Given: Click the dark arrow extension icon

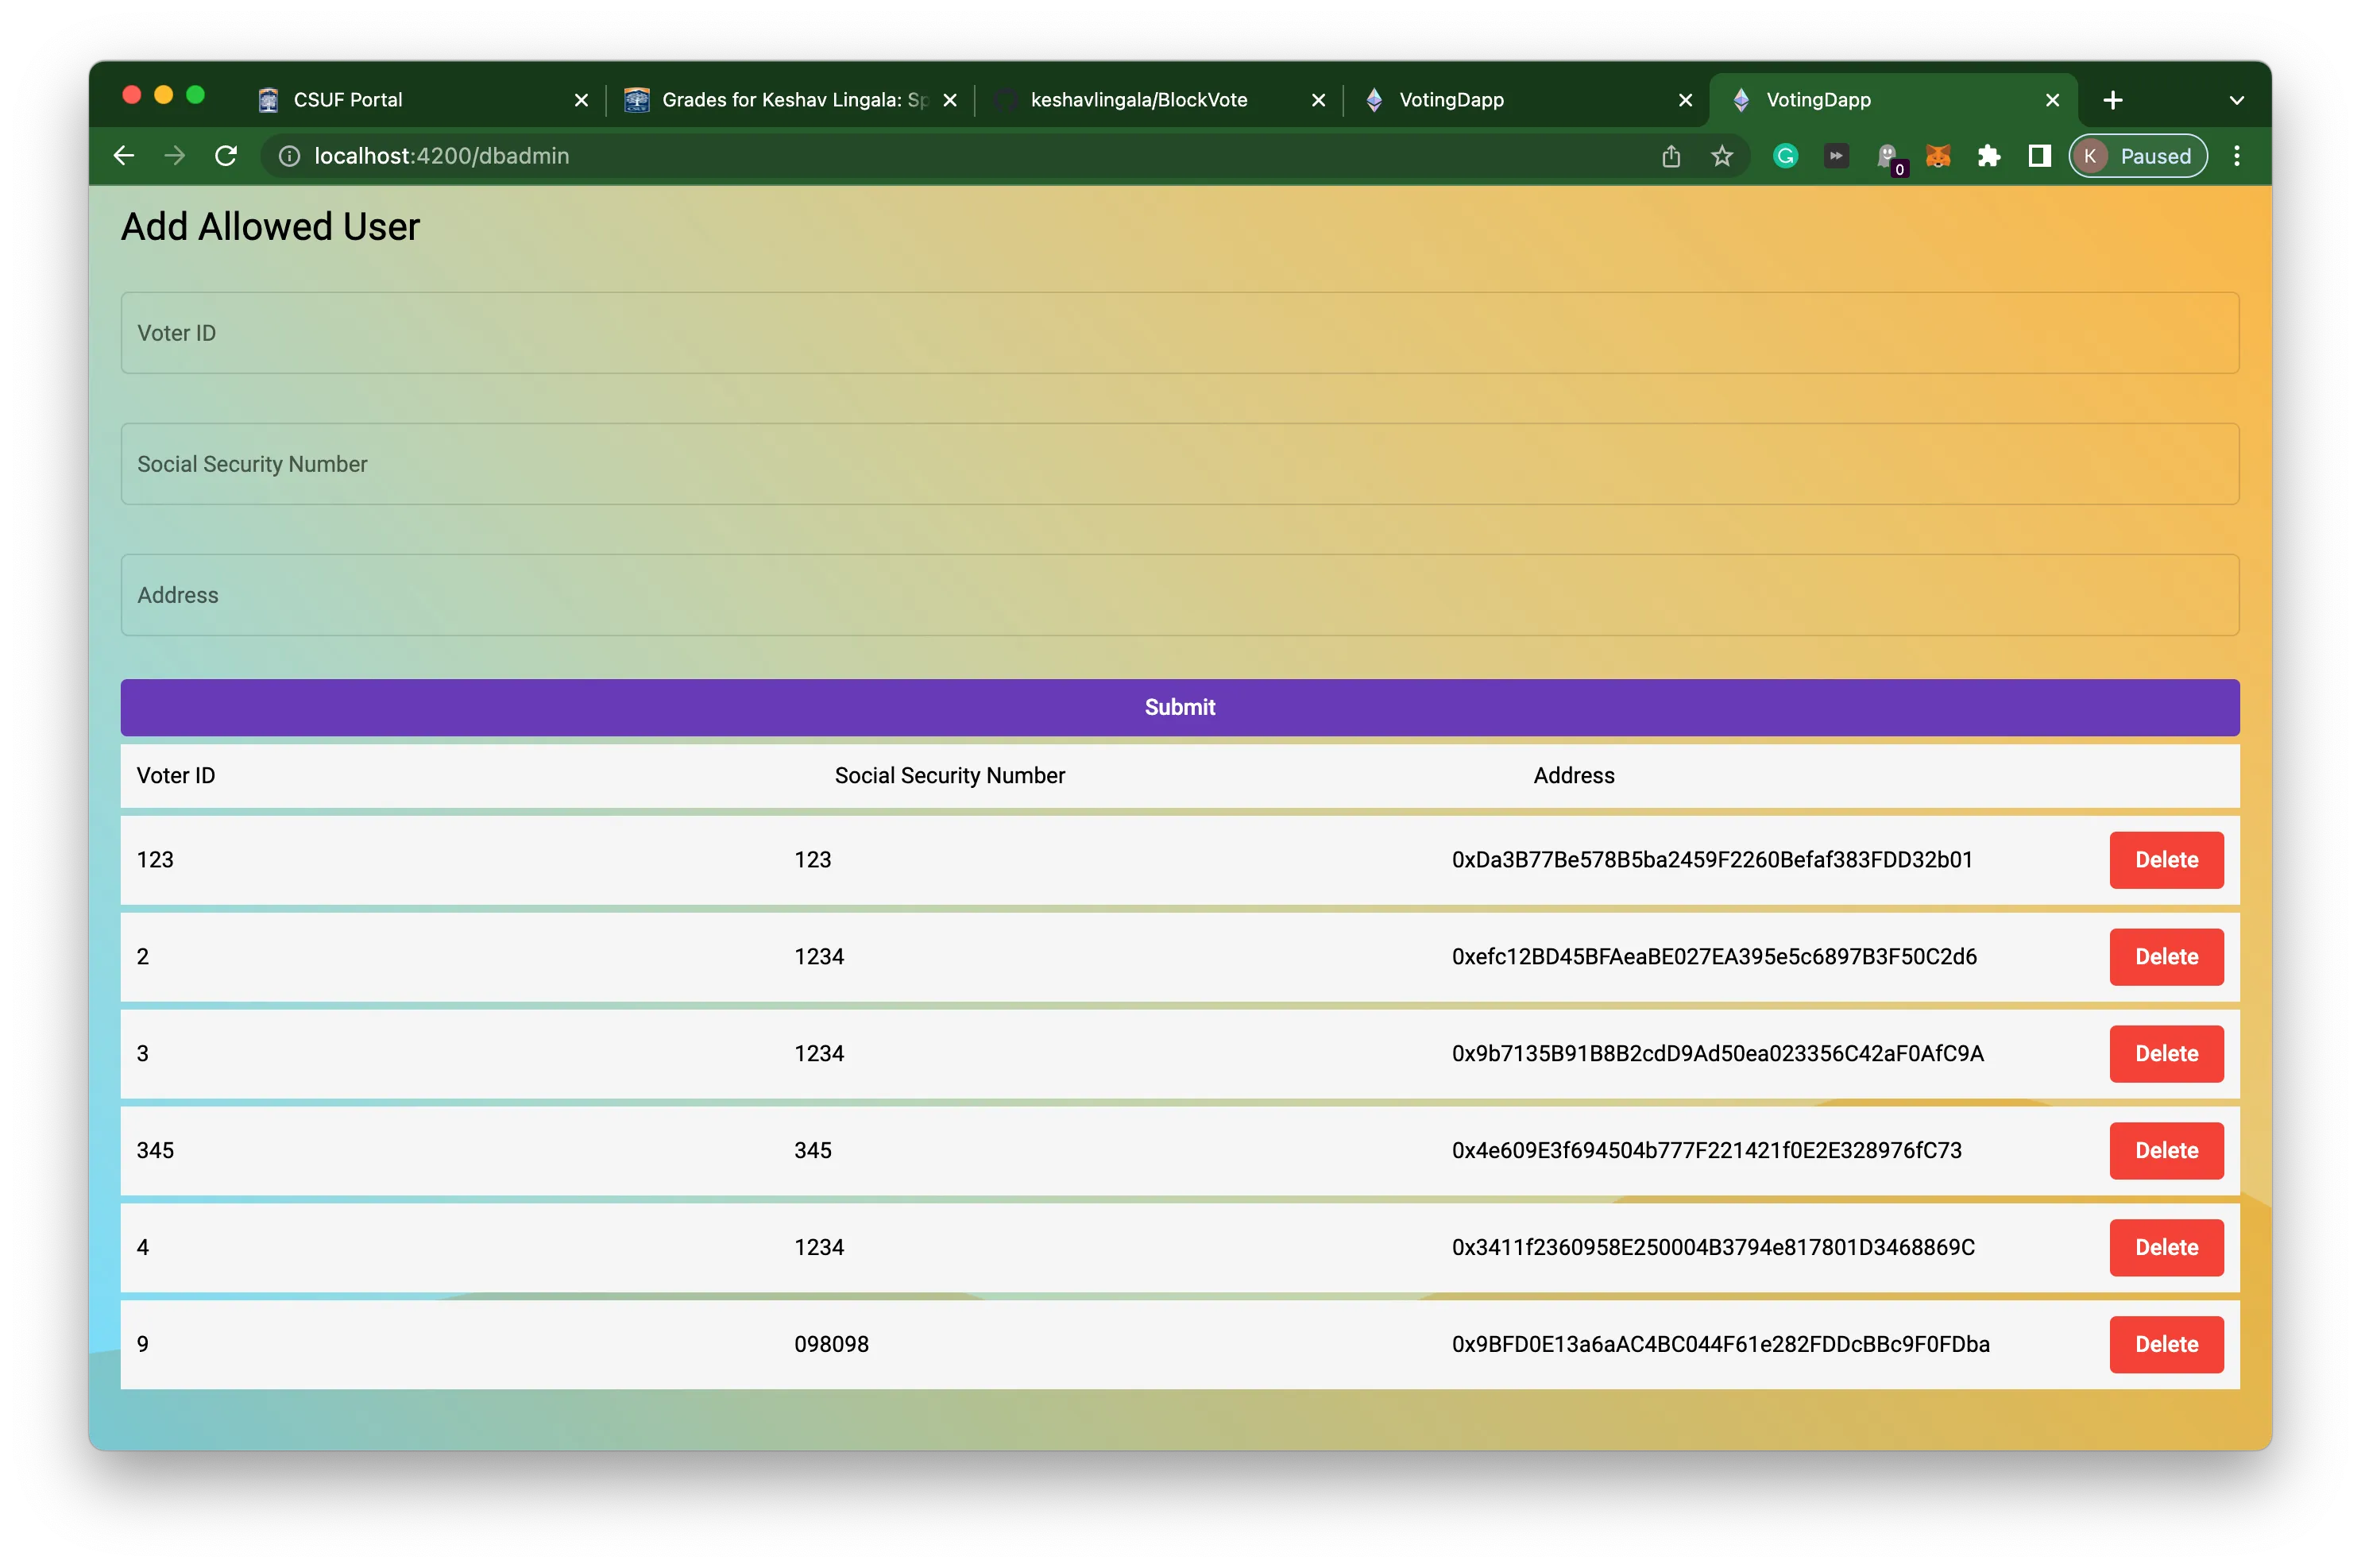Looking at the screenshot, I should [x=1836, y=156].
